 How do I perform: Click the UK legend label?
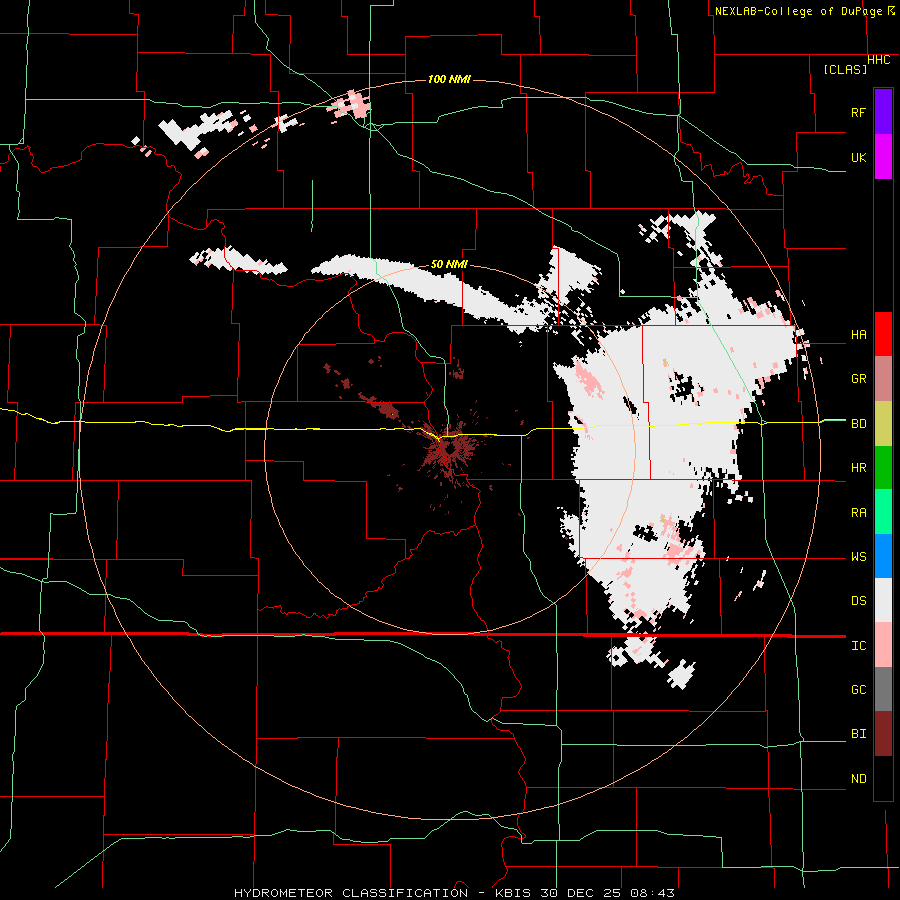pos(858,157)
